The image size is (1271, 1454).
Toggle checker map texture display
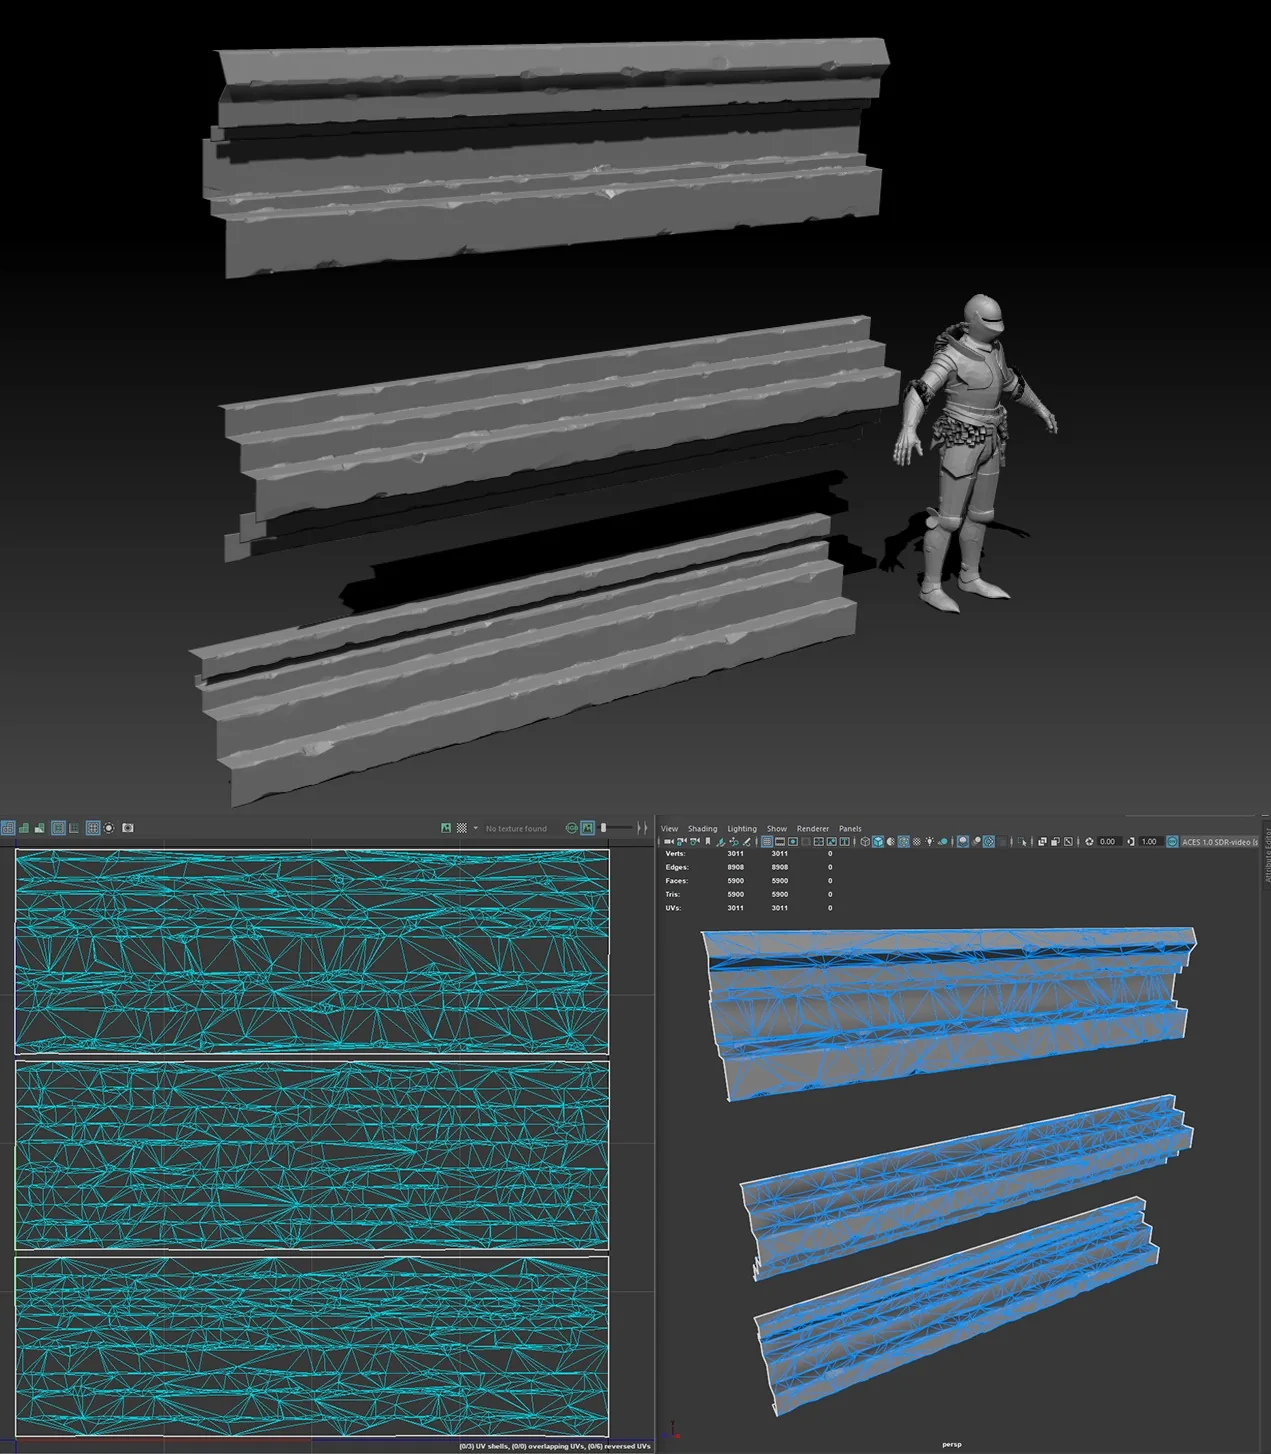(461, 828)
